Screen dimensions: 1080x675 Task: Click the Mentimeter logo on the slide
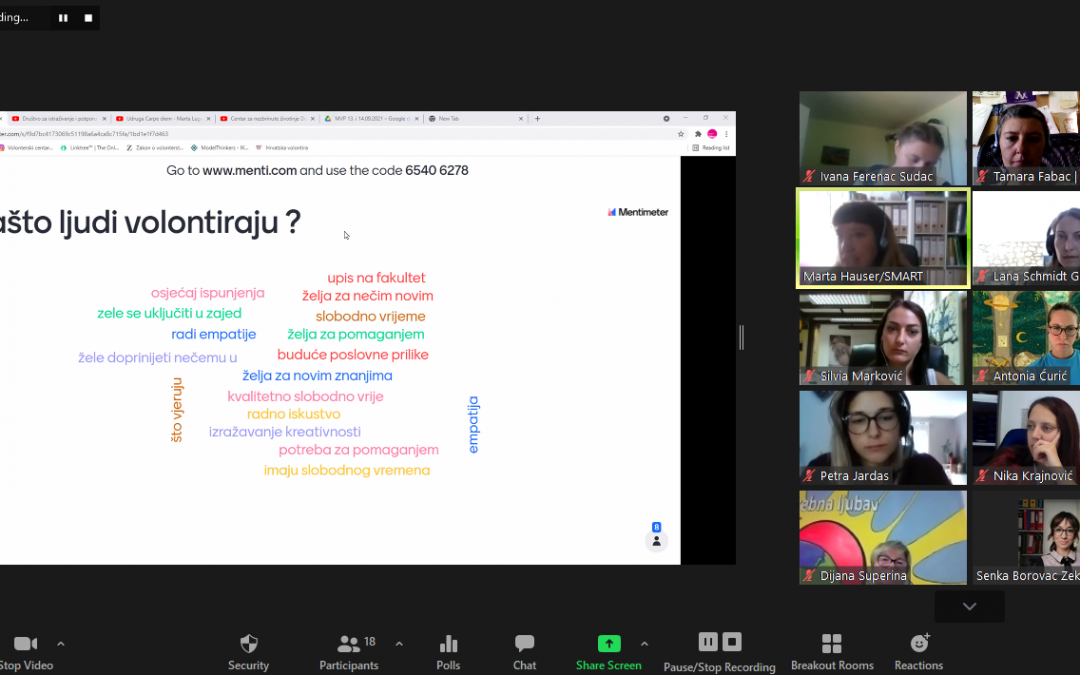pyautogui.click(x=638, y=212)
